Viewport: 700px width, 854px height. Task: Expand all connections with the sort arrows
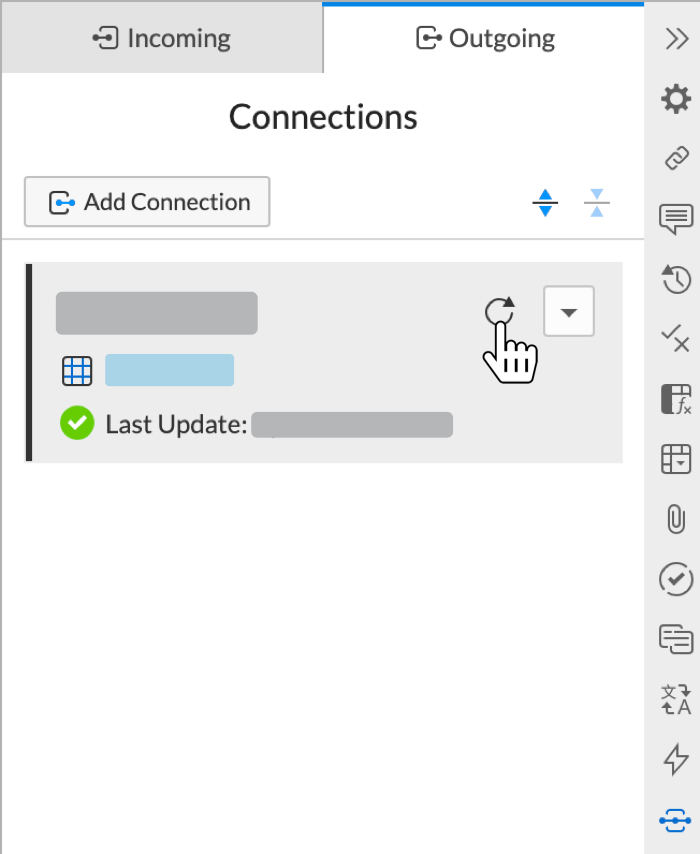pyautogui.click(x=545, y=202)
